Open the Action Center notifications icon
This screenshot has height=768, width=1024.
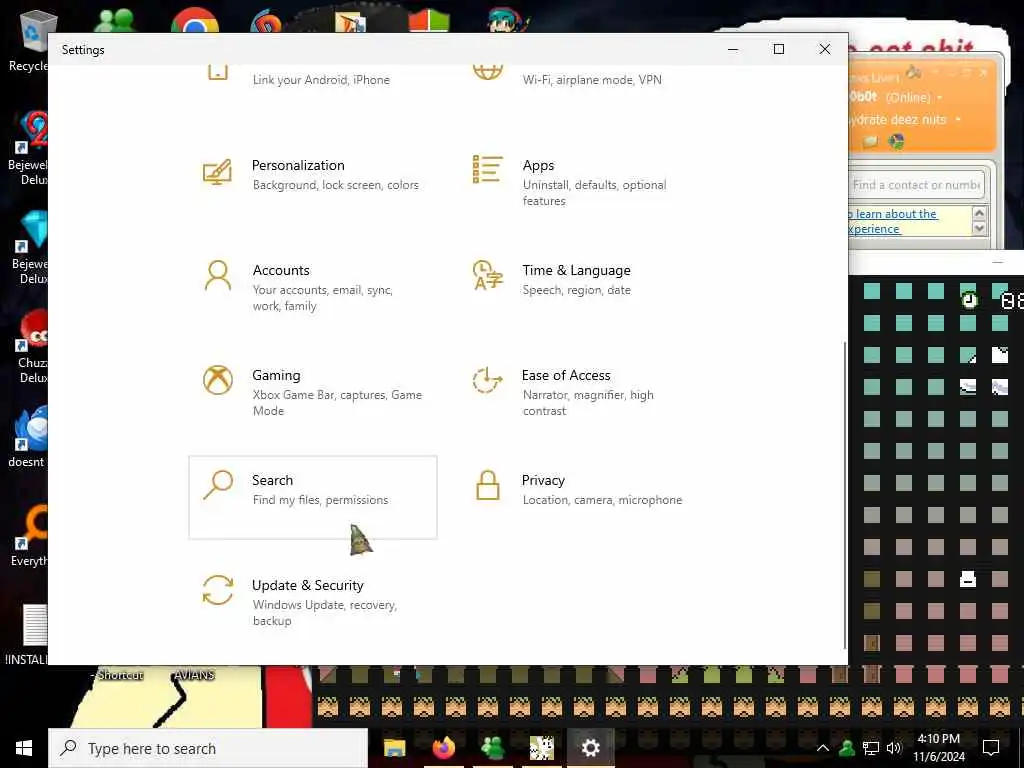pyautogui.click(x=991, y=748)
